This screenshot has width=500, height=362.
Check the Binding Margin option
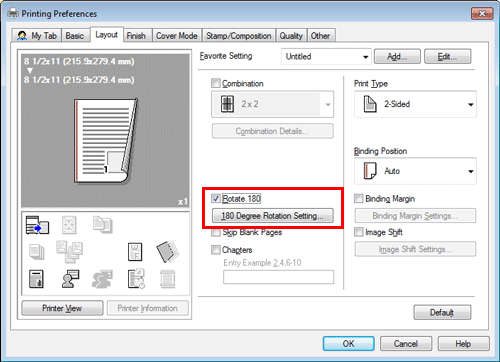pyautogui.click(x=359, y=198)
